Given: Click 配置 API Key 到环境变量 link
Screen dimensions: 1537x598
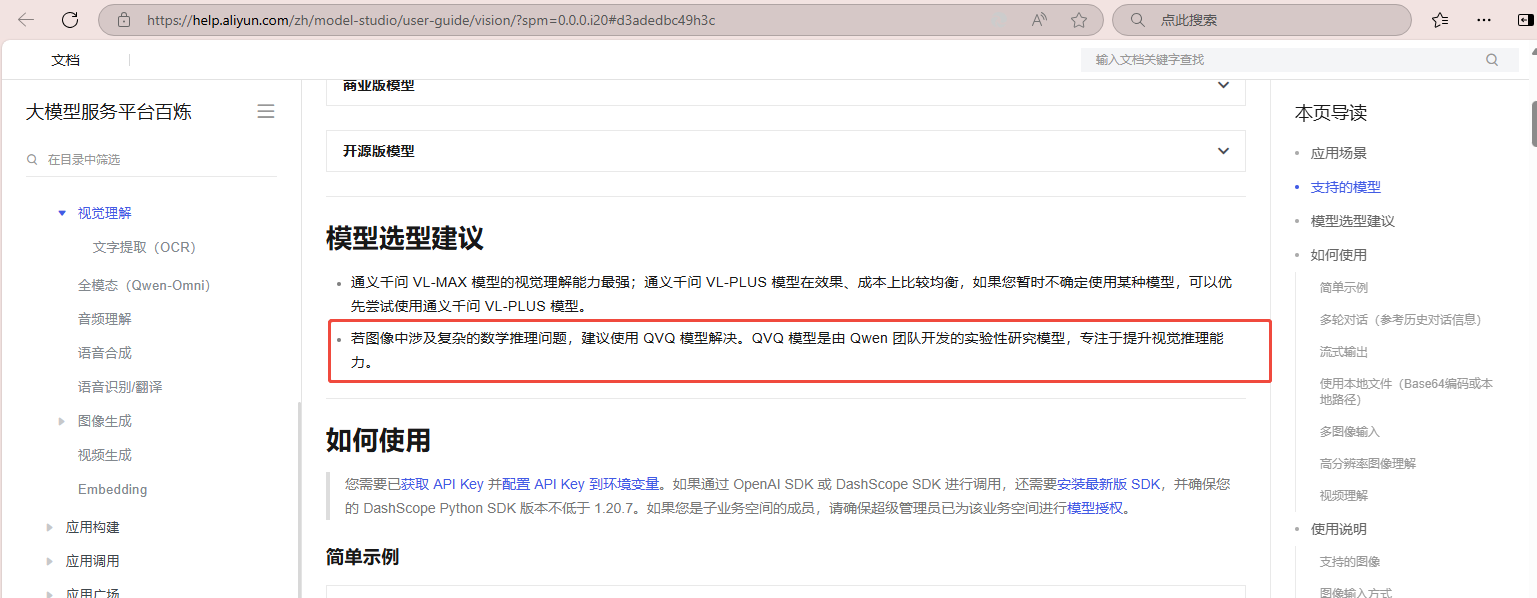Looking at the screenshot, I should coord(582,484).
